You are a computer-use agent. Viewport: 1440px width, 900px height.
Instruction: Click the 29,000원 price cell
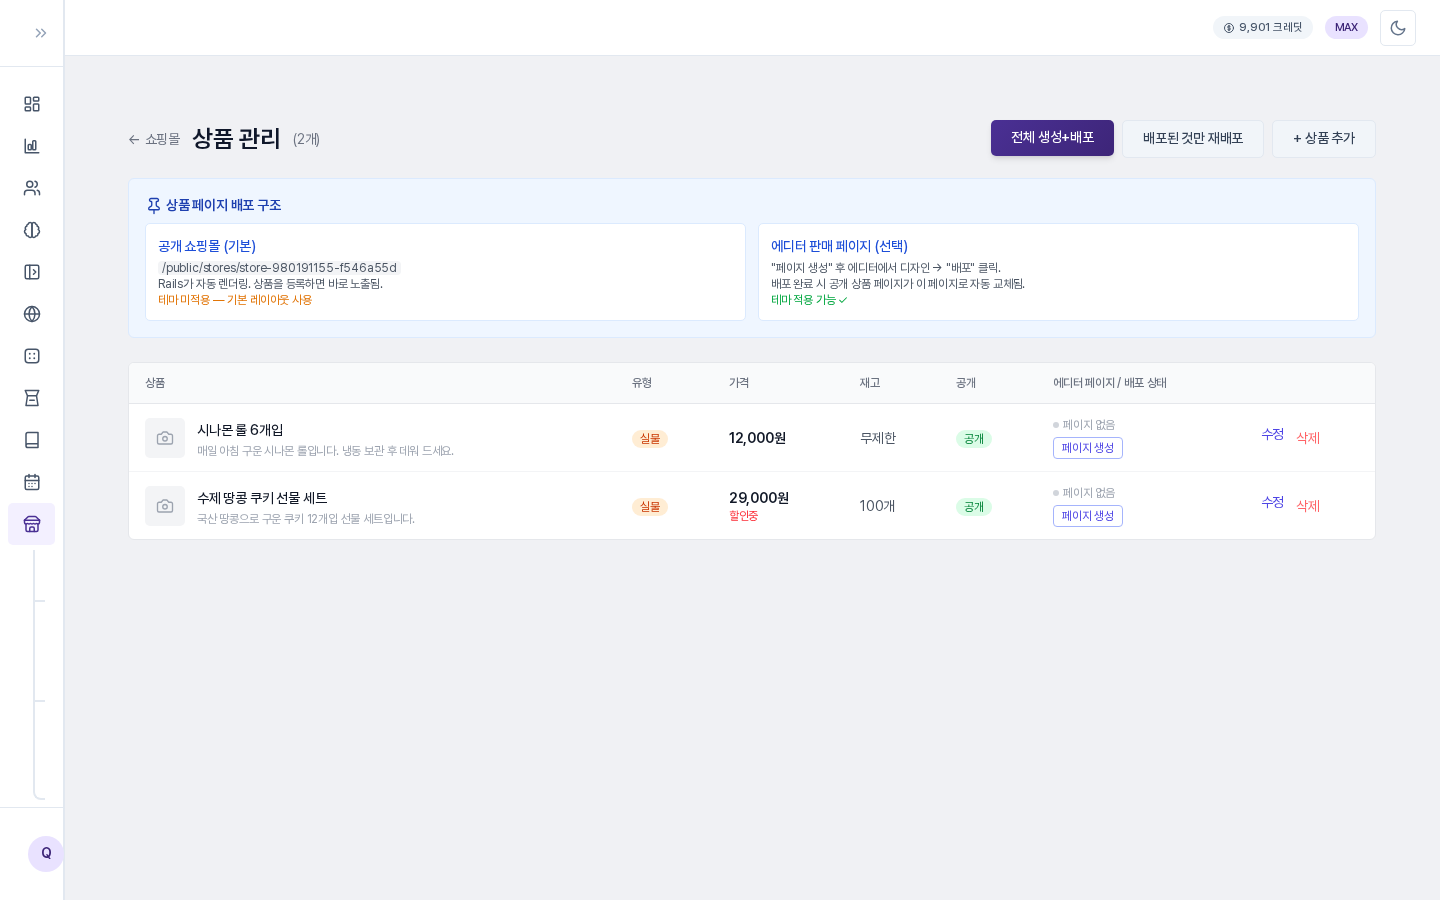[x=759, y=498]
